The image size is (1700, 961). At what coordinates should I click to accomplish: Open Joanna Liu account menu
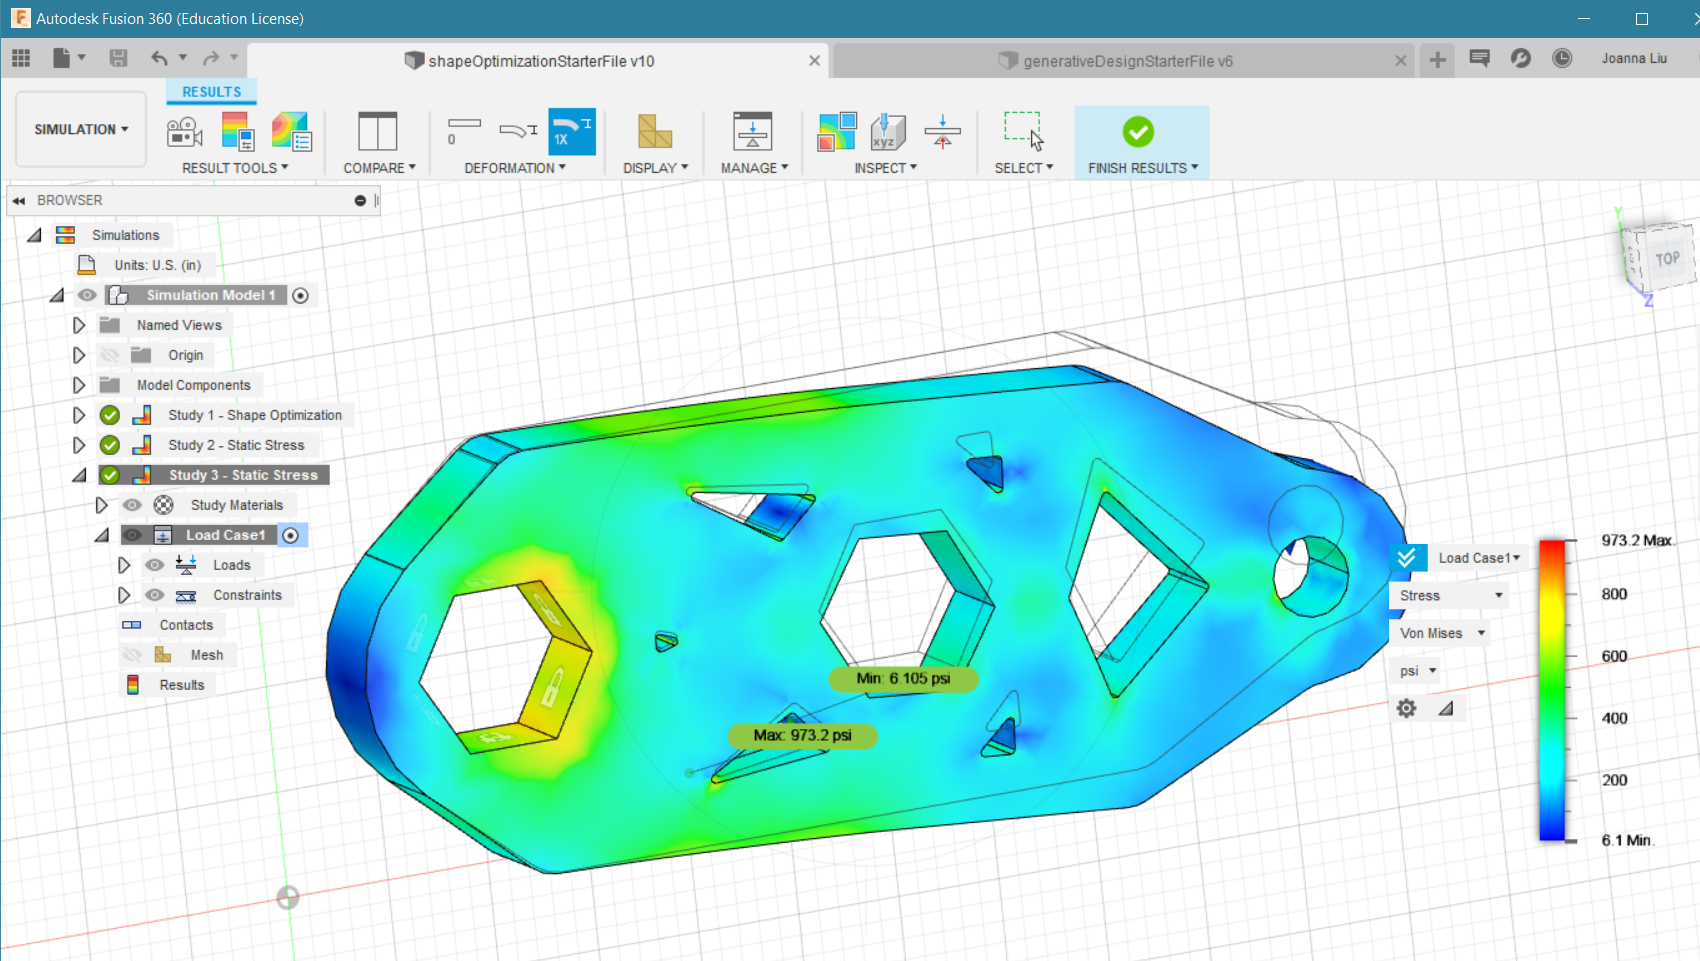pos(1634,58)
